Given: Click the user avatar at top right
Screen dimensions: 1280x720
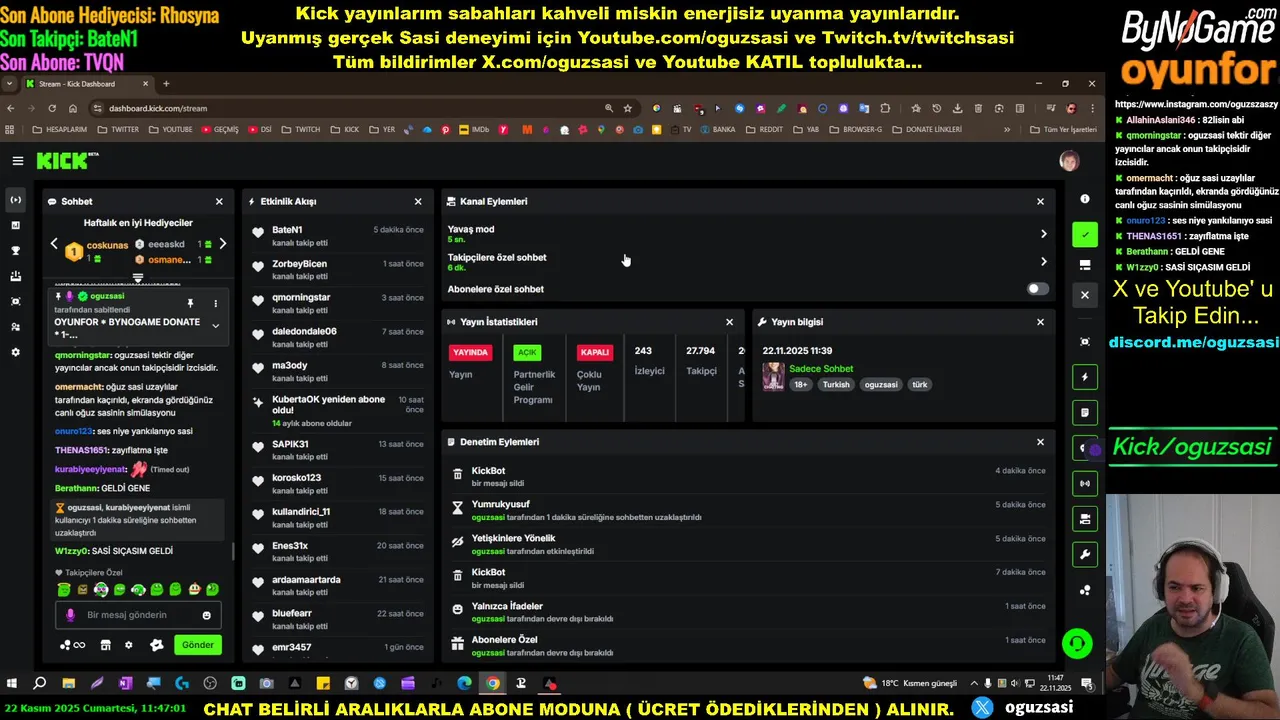Looking at the screenshot, I should [x=1069, y=161].
